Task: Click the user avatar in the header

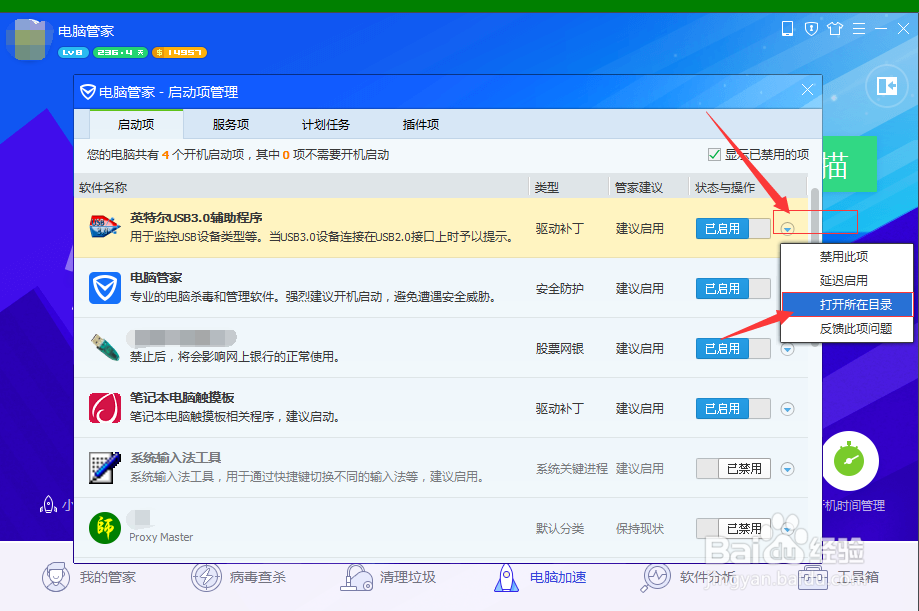Action: point(27,39)
